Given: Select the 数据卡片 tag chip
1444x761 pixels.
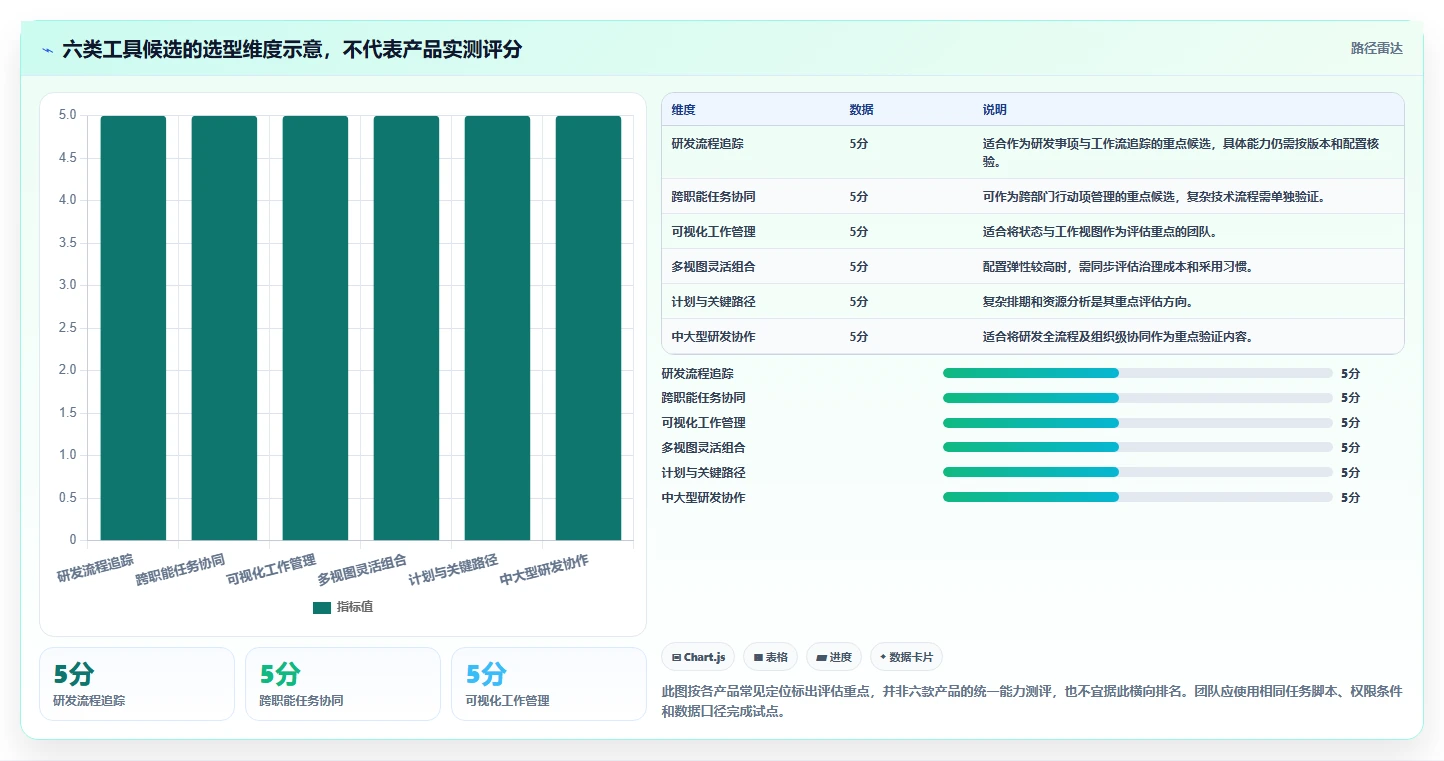Looking at the screenshot, I should click(x=906, y=657).
